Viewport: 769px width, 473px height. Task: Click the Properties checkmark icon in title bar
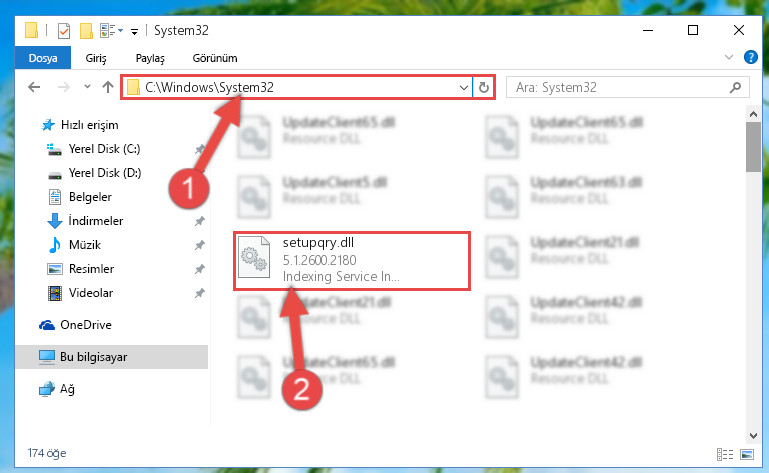(x=64, y=31)
